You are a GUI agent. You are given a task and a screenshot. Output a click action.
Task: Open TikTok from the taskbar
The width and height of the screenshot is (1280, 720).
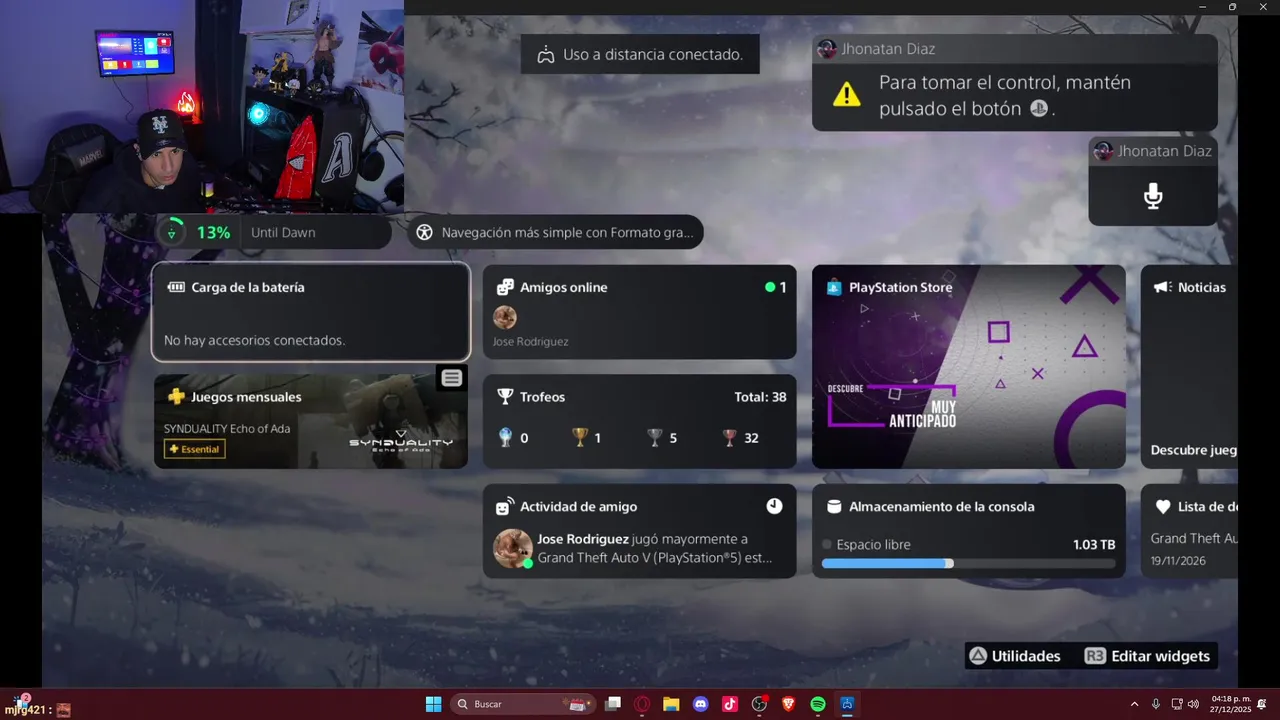(x=730, y=704)
